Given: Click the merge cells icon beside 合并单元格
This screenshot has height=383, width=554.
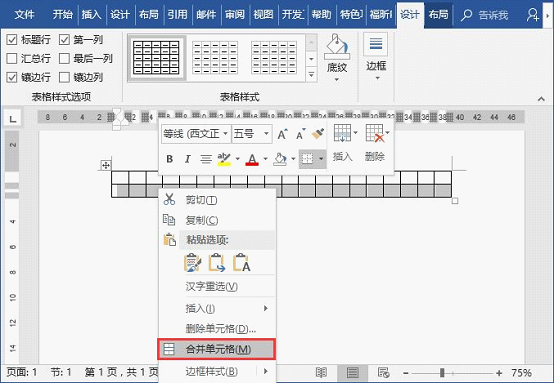Looking at the screenshot, I should pyautogui.click(x=169, y=349).
